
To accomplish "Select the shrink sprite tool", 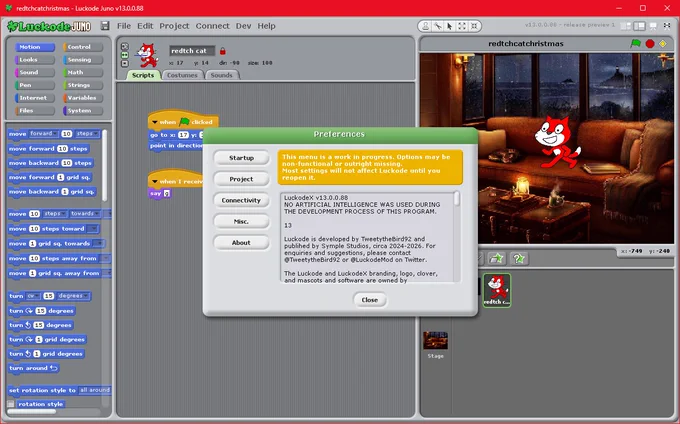I will click(x=474, y=26).
